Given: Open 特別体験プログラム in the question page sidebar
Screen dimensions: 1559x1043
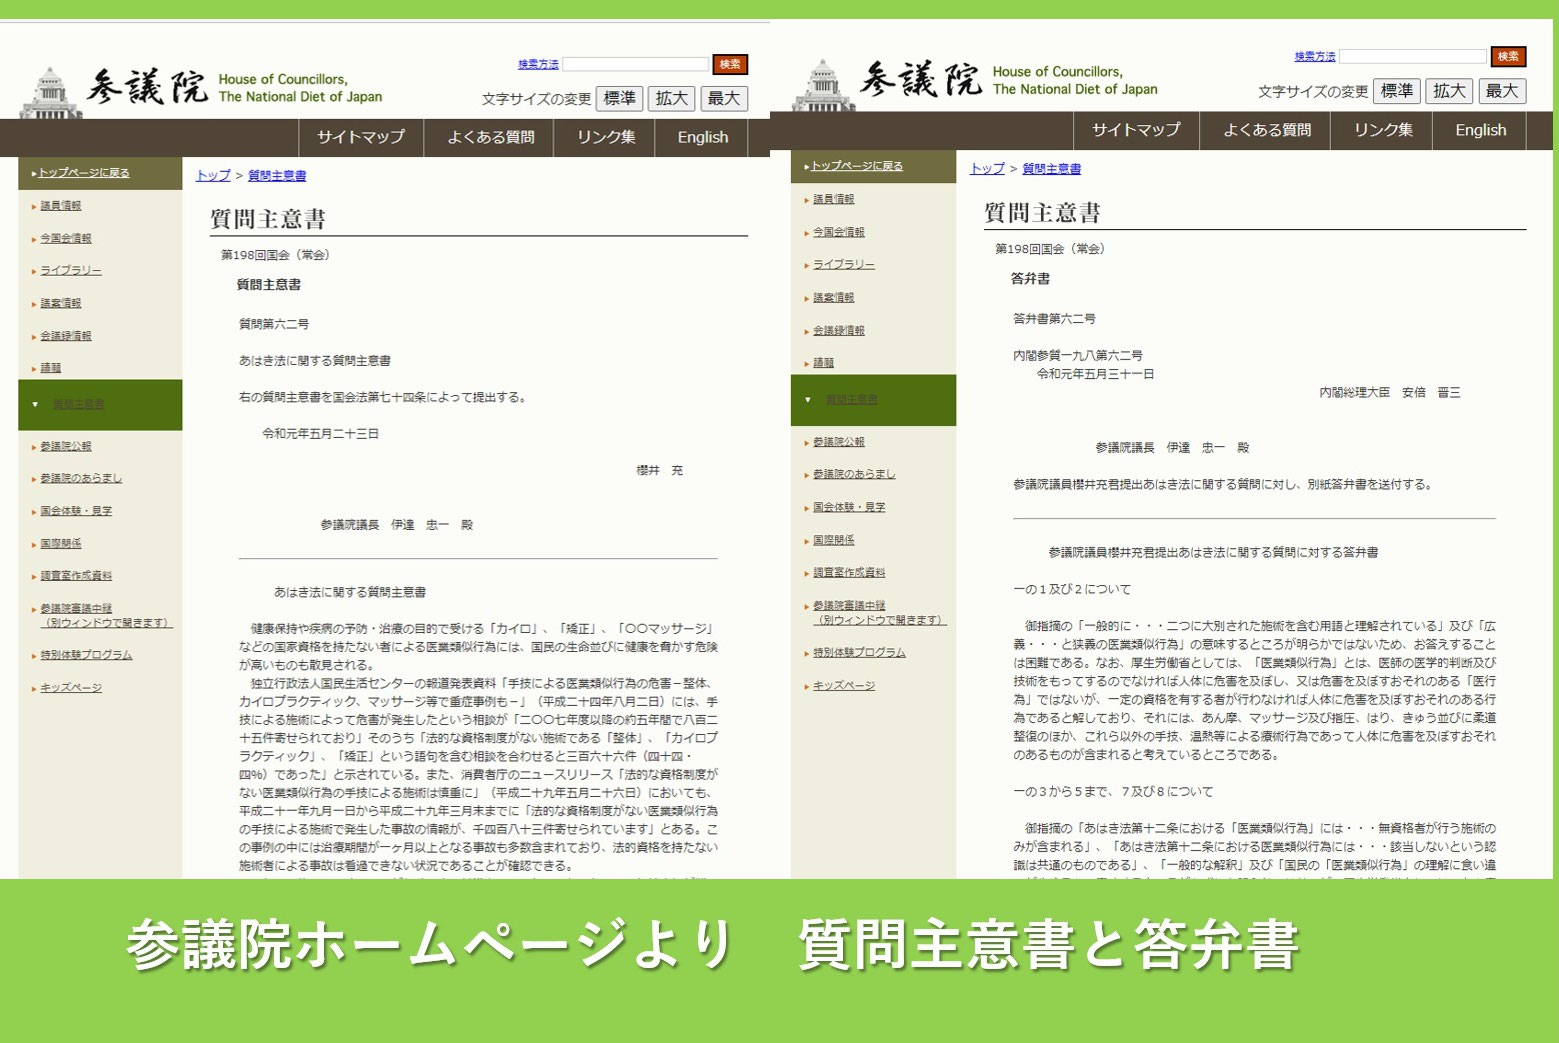Looking at the screenshot, I should click(x=86, y=655).
